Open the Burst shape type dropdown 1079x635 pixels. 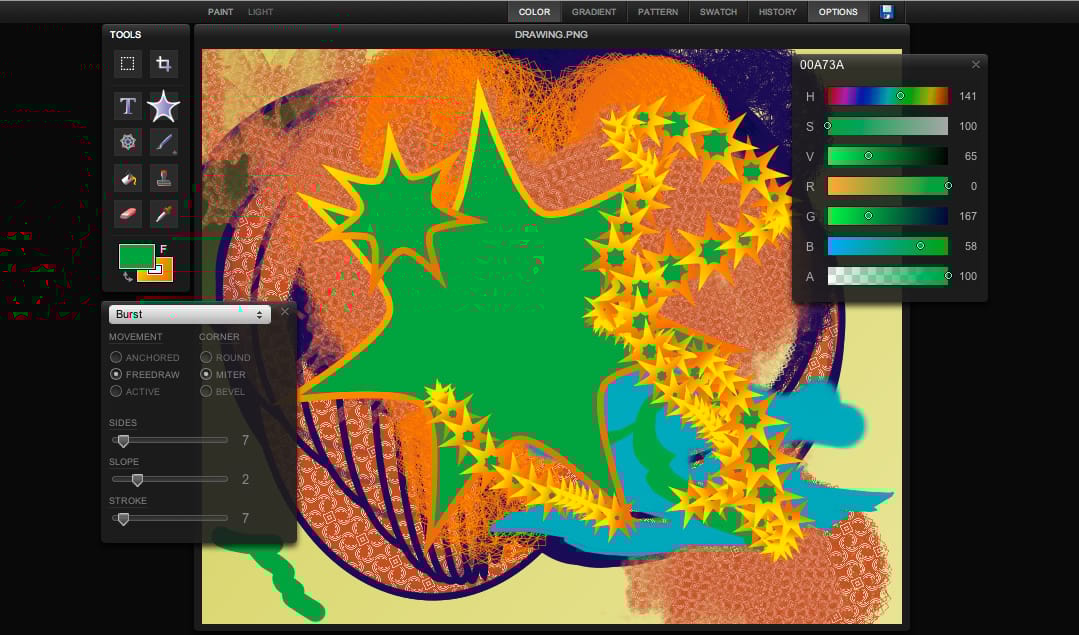point(189,314)
